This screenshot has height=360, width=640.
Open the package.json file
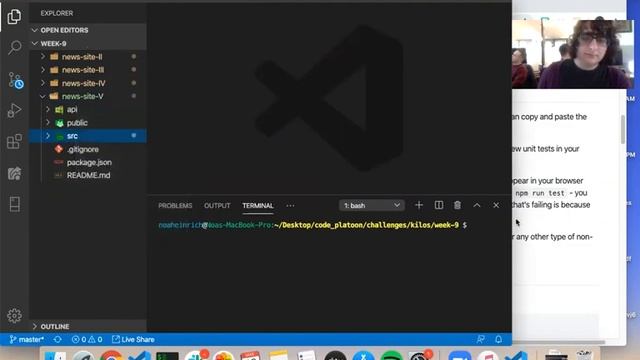pyautogui.click(x=89, y=162)
